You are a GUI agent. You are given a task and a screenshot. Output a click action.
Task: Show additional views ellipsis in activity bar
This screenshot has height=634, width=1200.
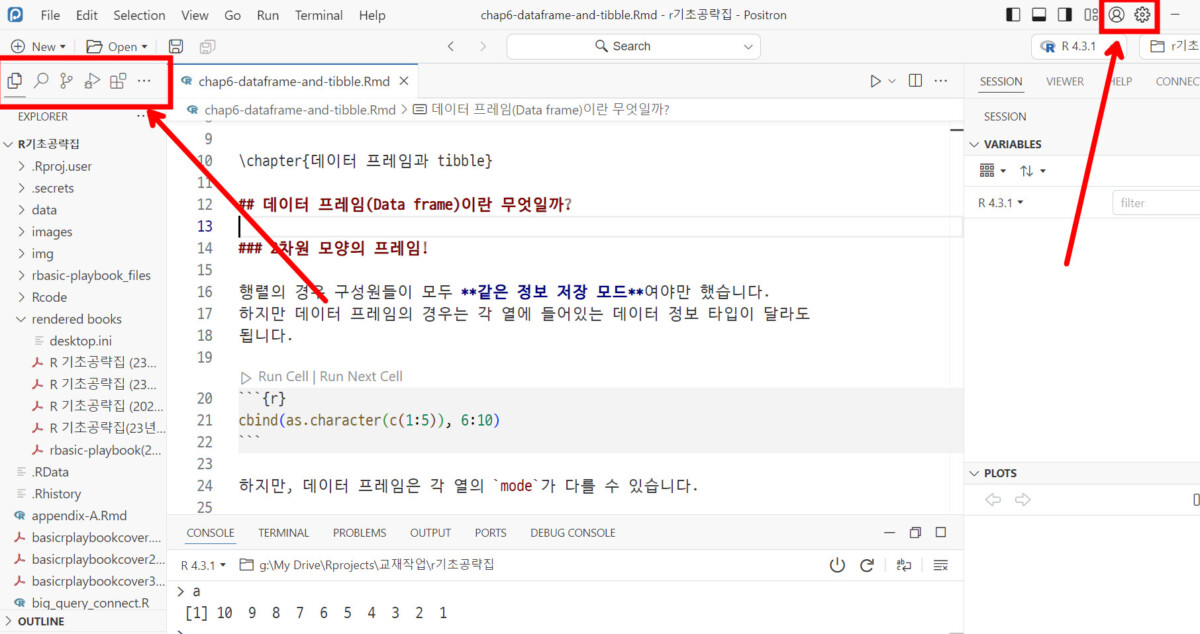tap(144, 81)
